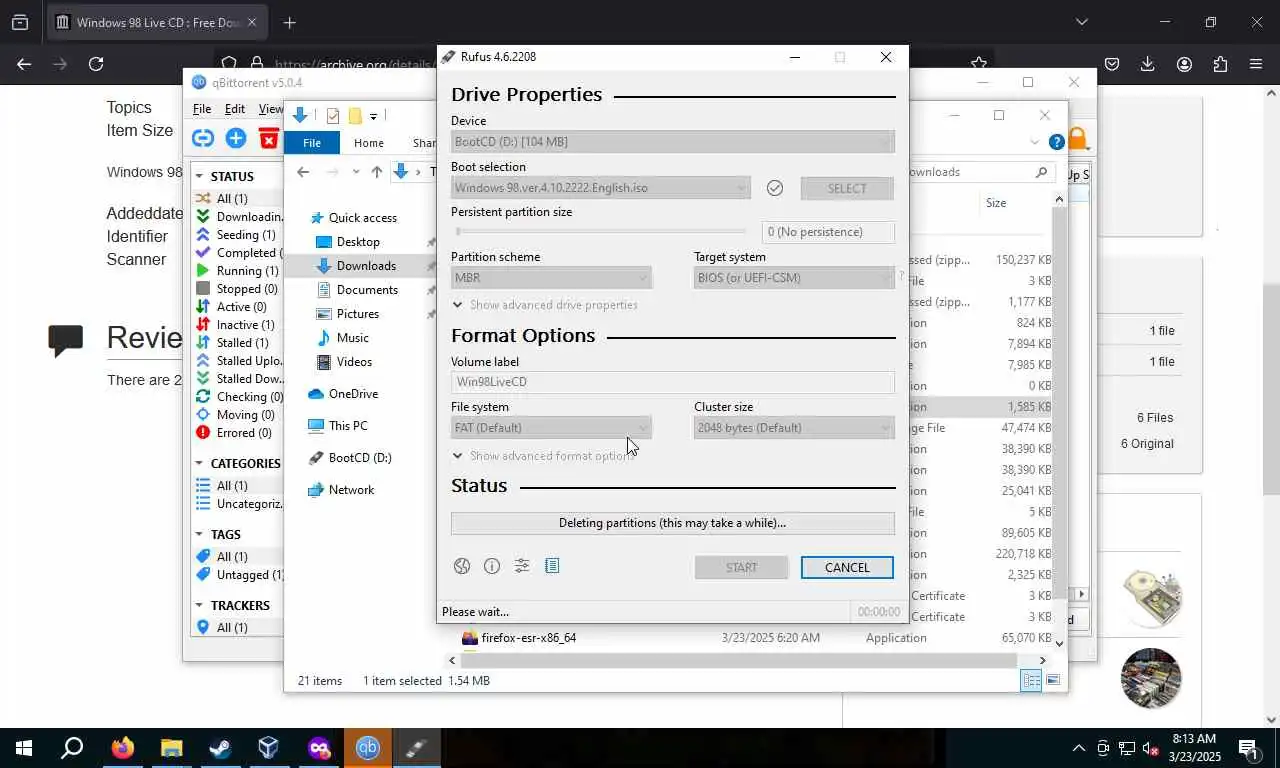This screenshot has height=768, width=1280.
Task: Click Explorer help question mark icon
Action: click(x=1056, y=142)
